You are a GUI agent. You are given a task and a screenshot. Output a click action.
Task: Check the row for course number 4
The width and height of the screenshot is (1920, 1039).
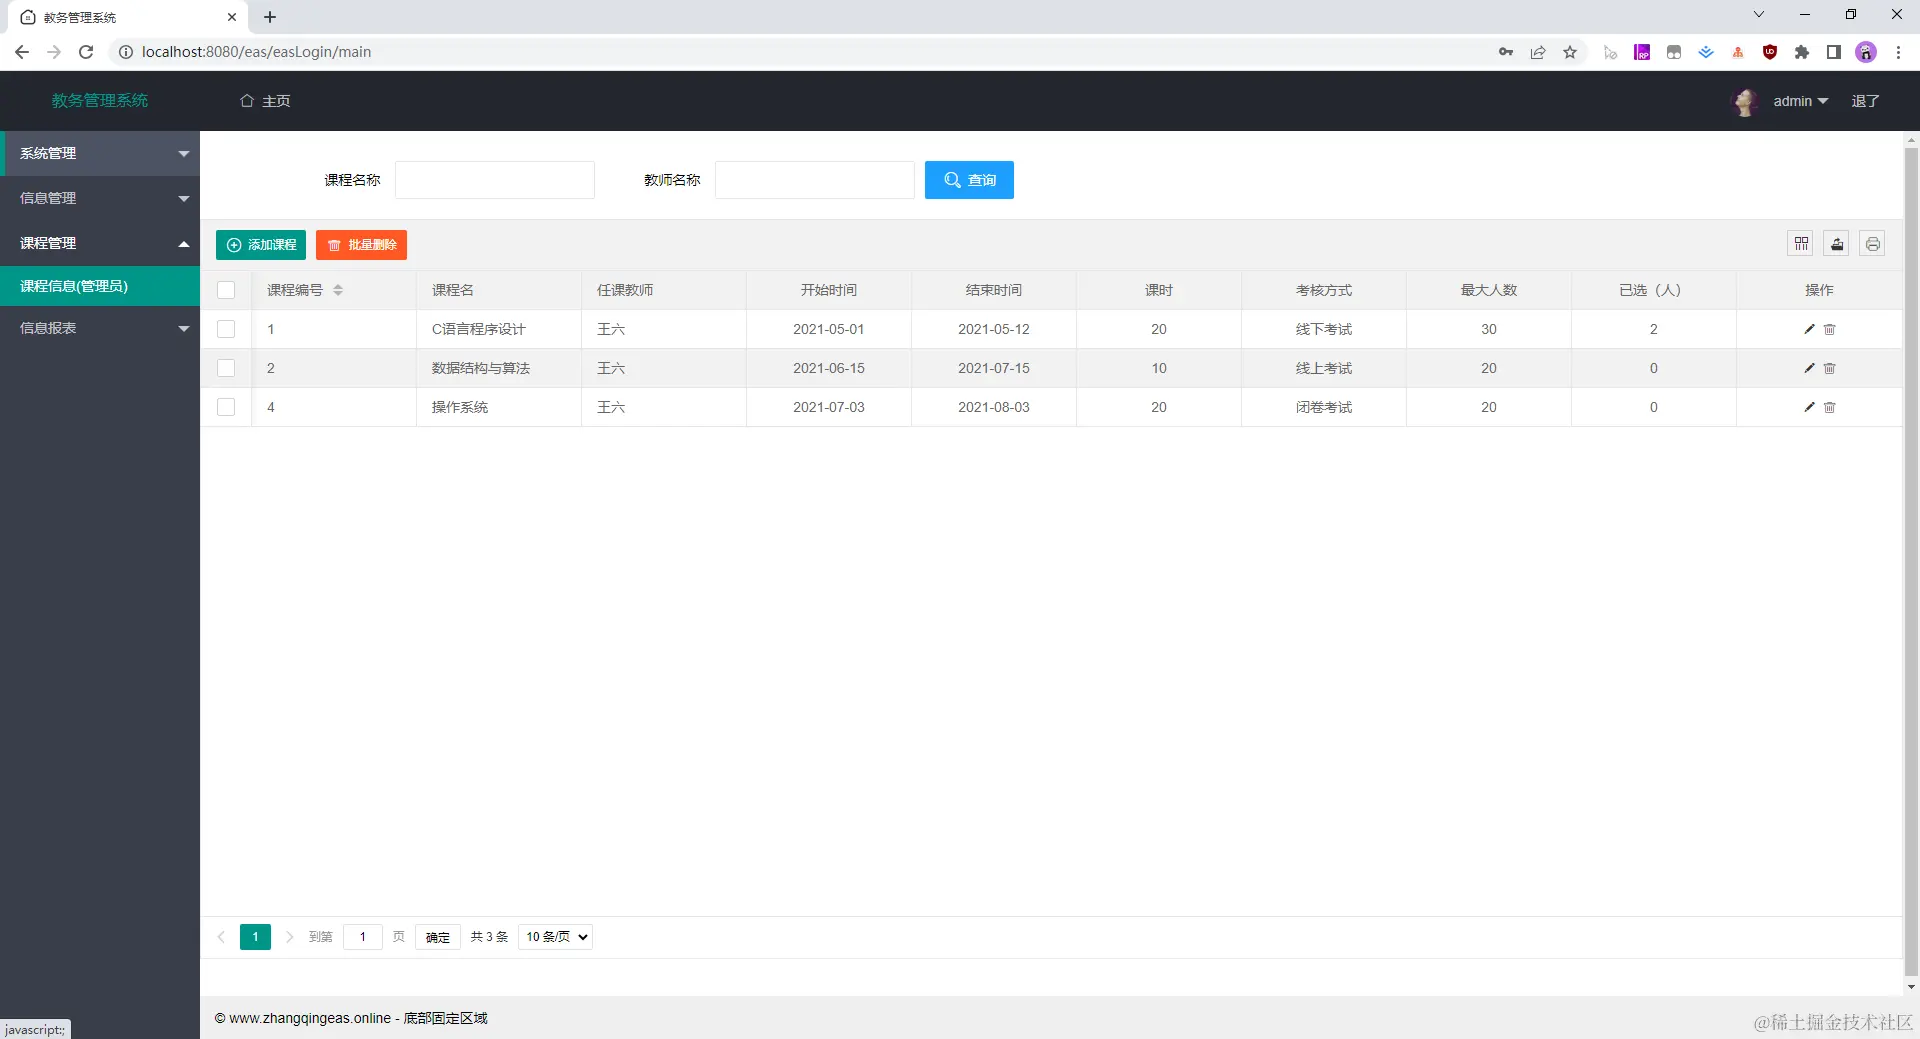(x=226, y=407)
